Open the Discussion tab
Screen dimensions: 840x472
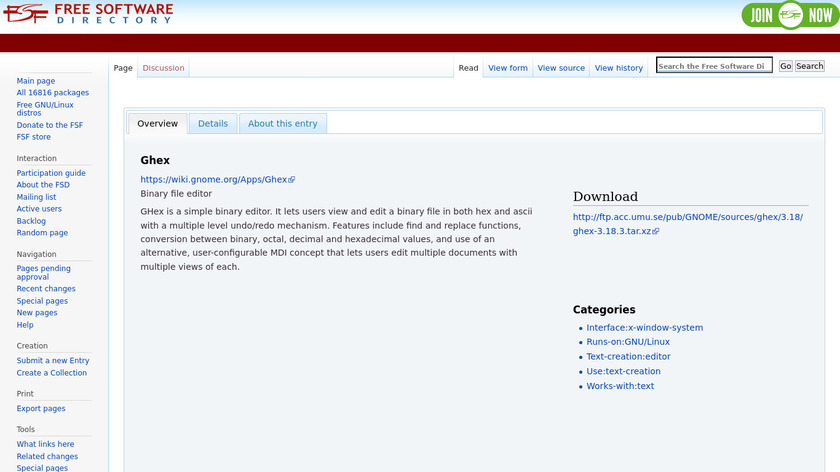pos(163,68)
